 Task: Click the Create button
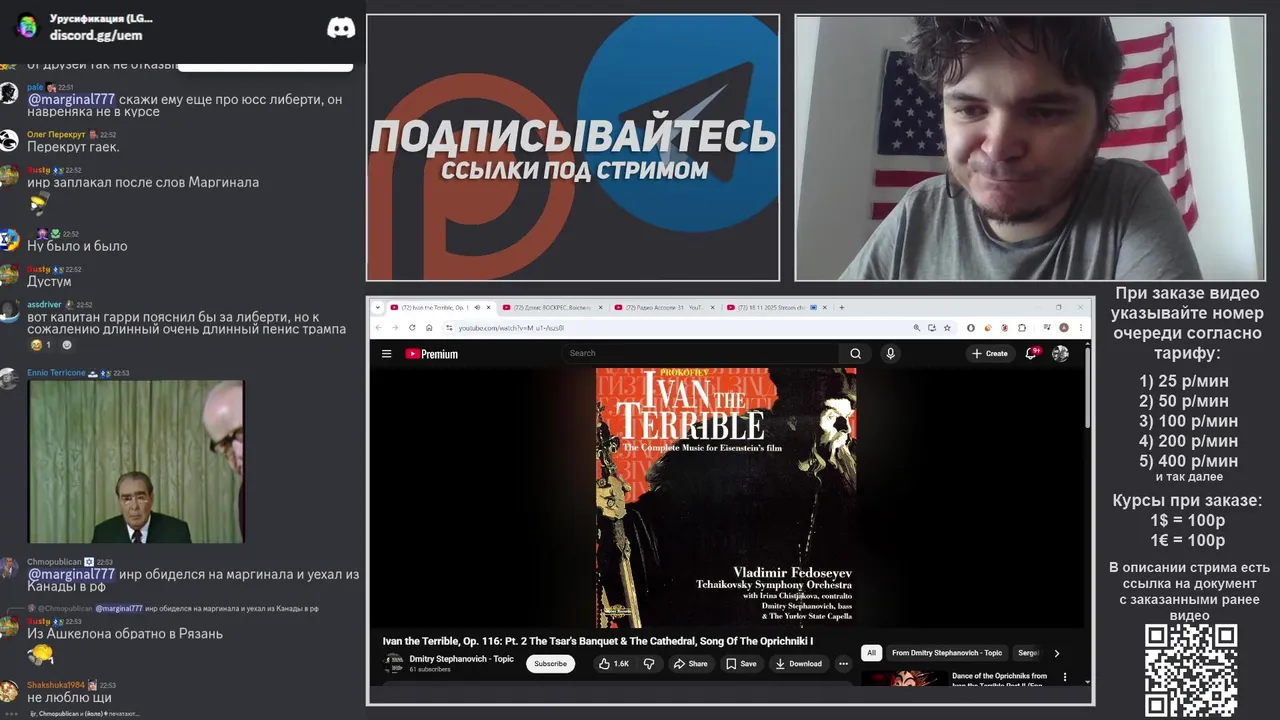tap(990, 353)
